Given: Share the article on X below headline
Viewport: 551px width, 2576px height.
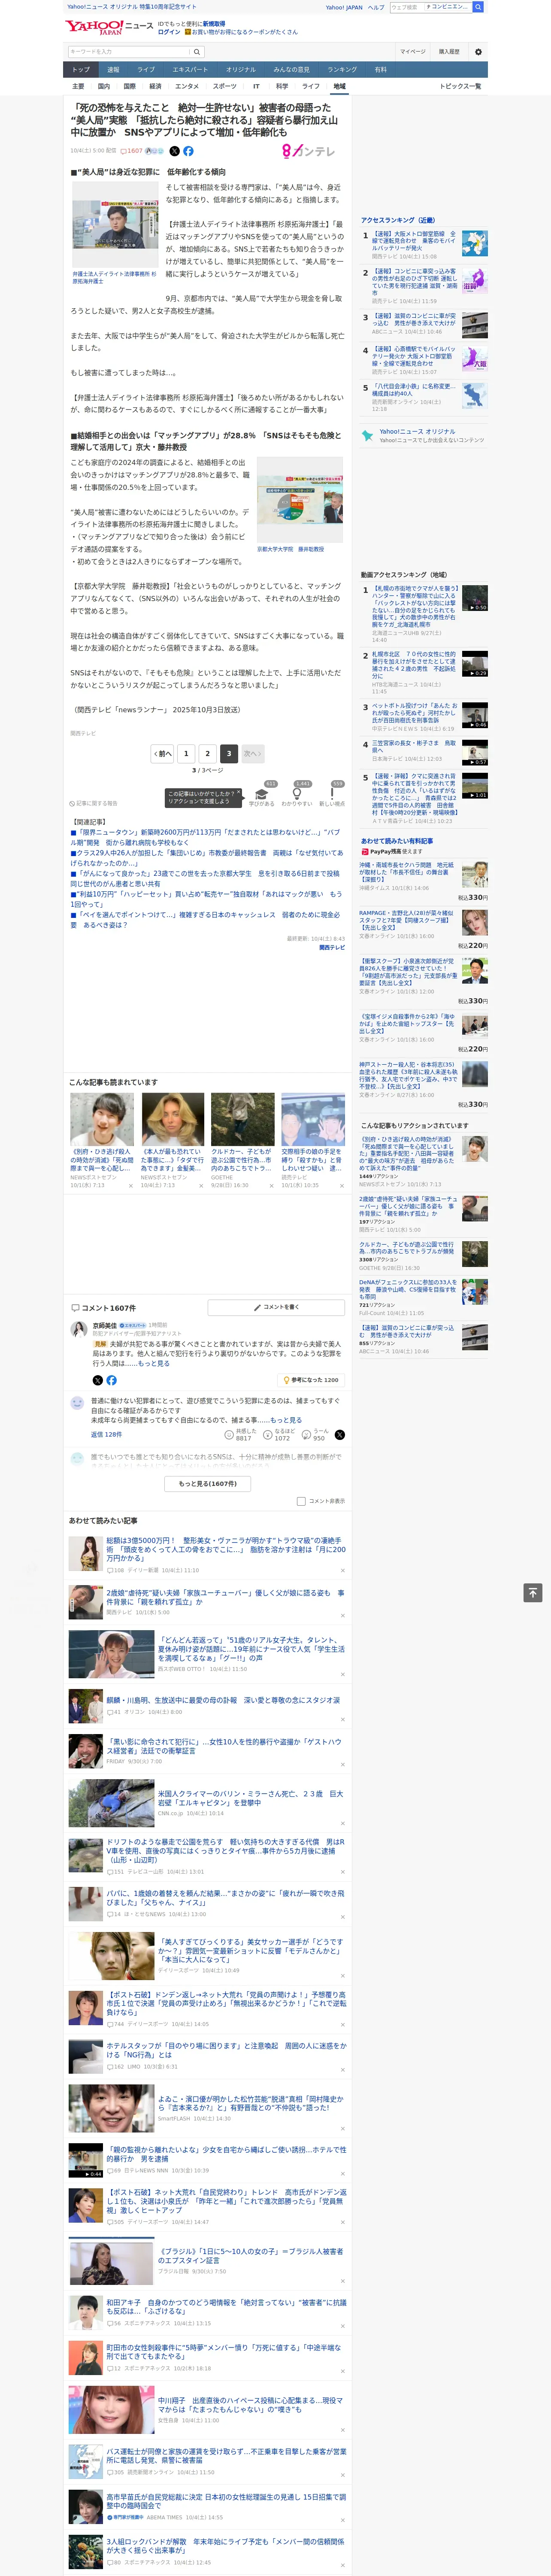Looking at the screenshot, I should click(x=174, y=151).
